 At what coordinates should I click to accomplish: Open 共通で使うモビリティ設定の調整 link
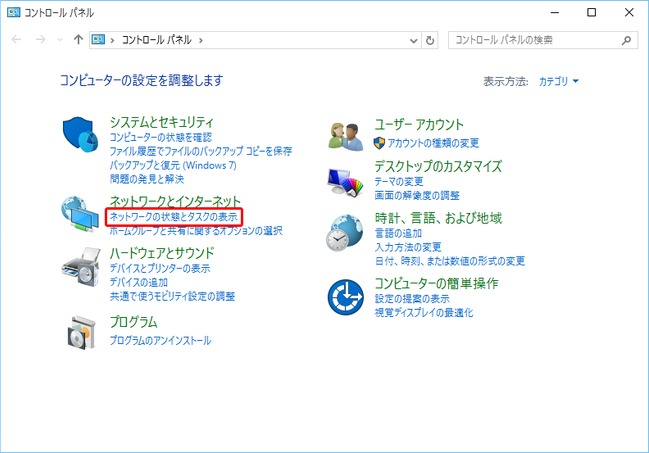pos(172,296)
